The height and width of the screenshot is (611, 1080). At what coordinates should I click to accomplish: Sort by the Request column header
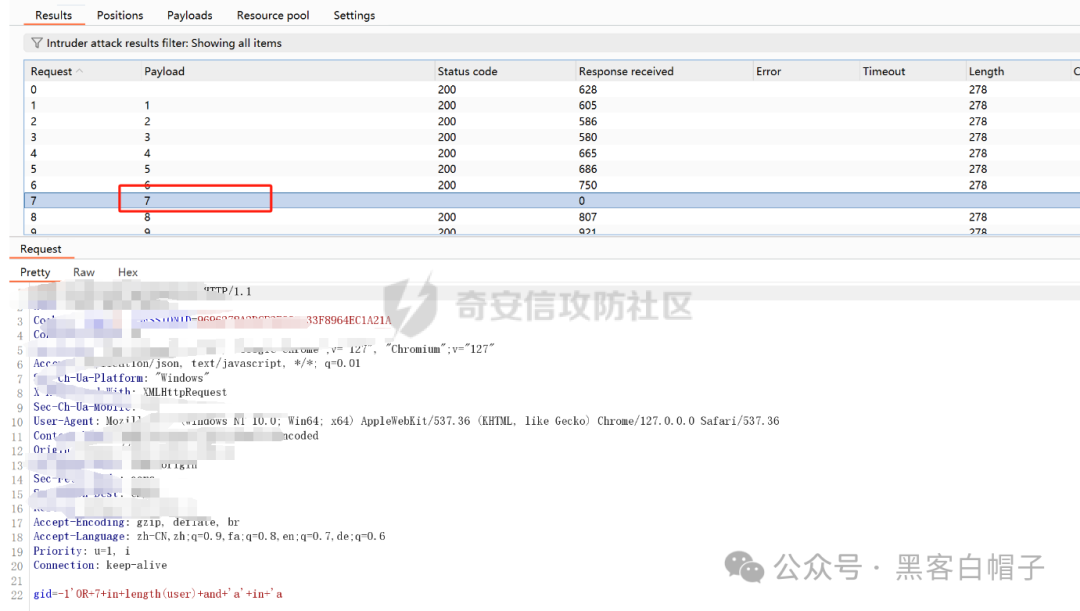[51, 71]
